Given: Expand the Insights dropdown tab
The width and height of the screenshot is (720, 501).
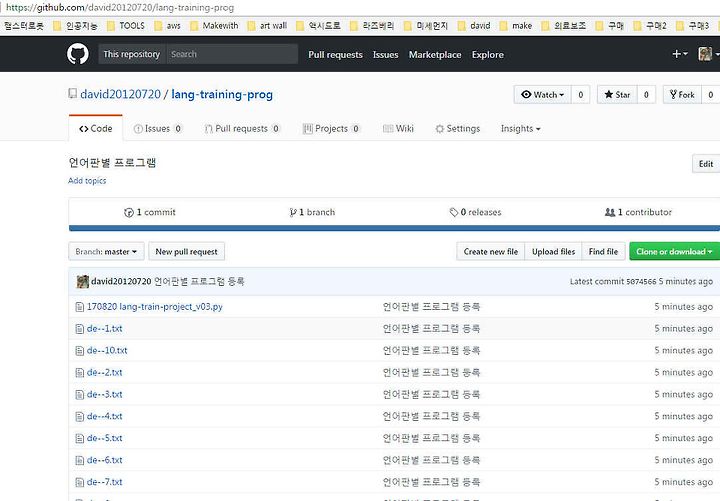Looking at the screenshot, I should 520,129.
